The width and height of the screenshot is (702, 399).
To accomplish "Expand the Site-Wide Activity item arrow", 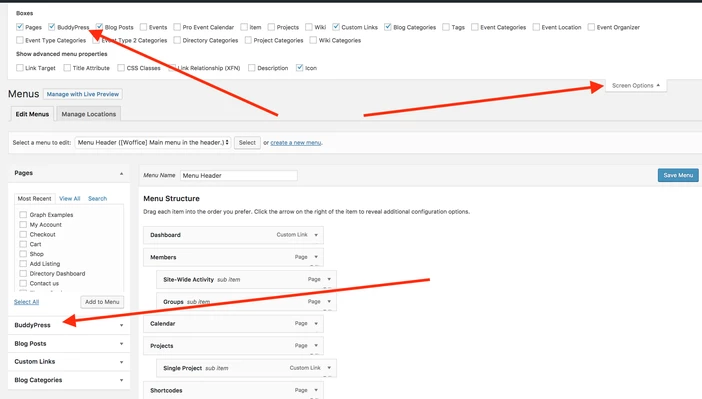I will pyautogui.click(x=329, y=279).
